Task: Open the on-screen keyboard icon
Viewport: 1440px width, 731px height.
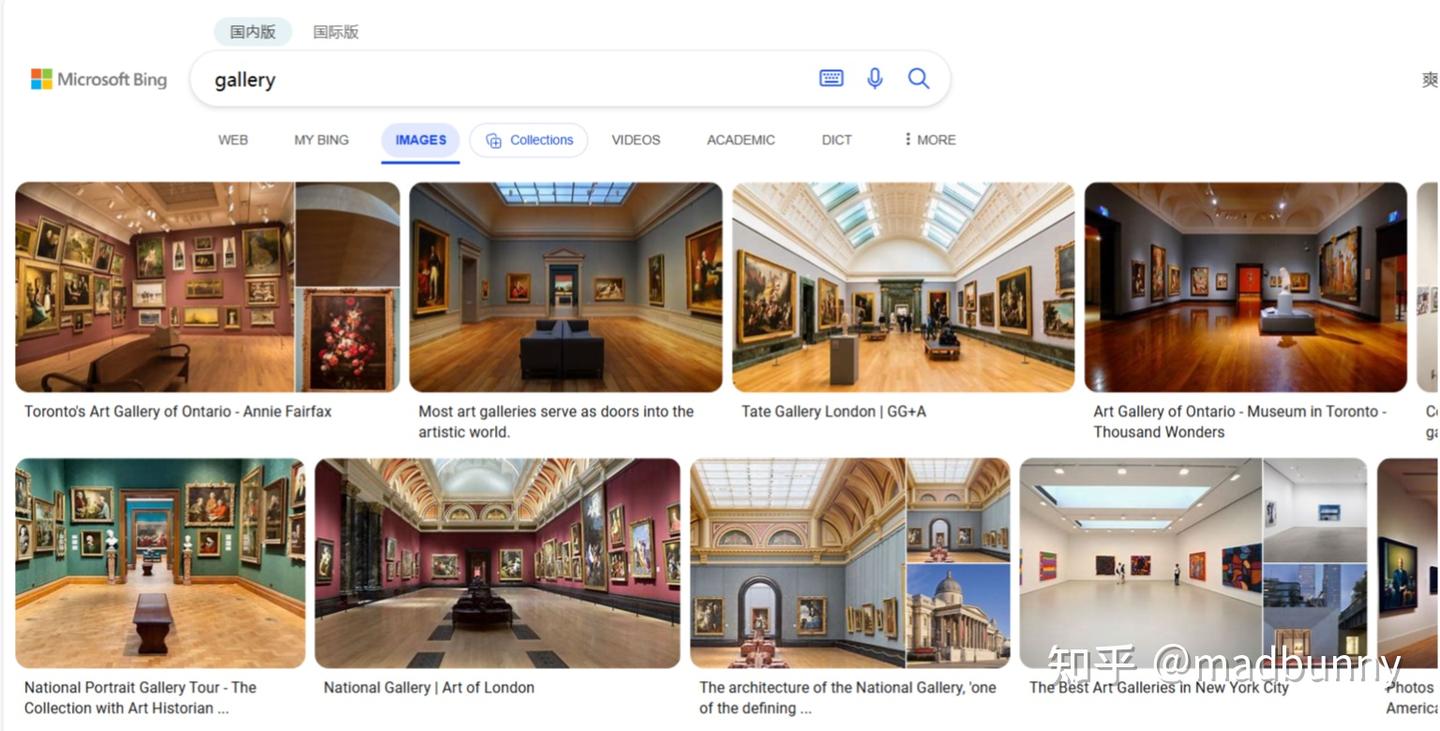Action: (x=831, y=78)
